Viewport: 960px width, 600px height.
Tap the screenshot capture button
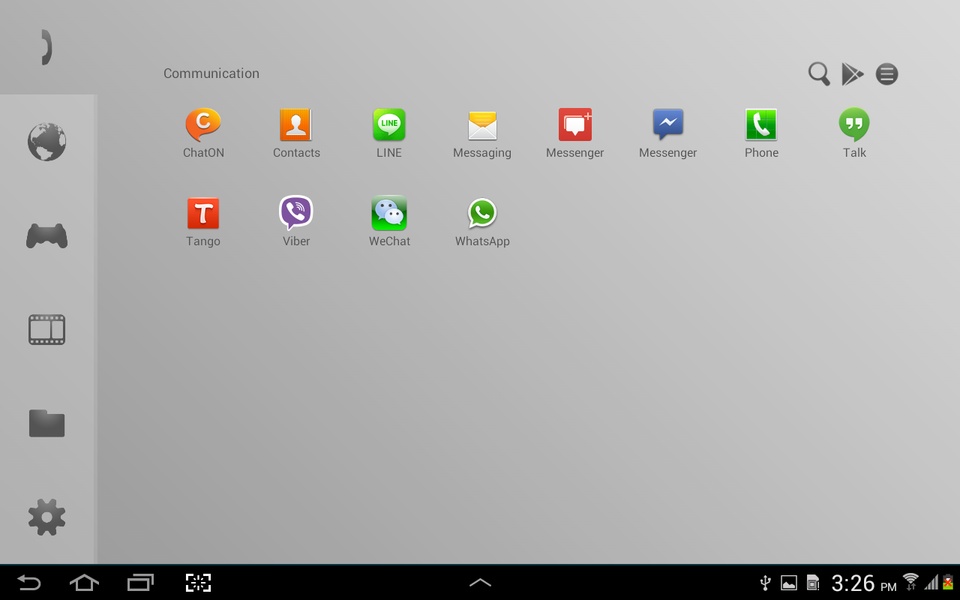click(198, 583)
